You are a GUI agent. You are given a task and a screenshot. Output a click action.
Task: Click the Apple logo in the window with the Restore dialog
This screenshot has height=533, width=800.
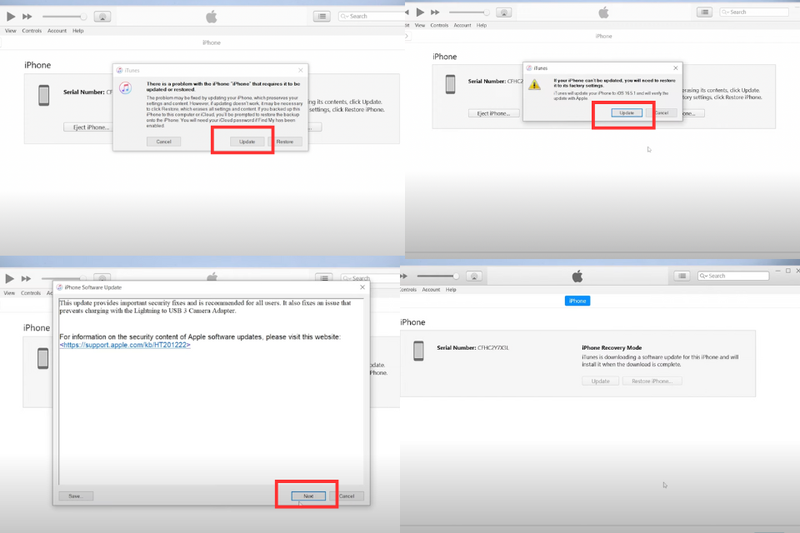[211, 17]
